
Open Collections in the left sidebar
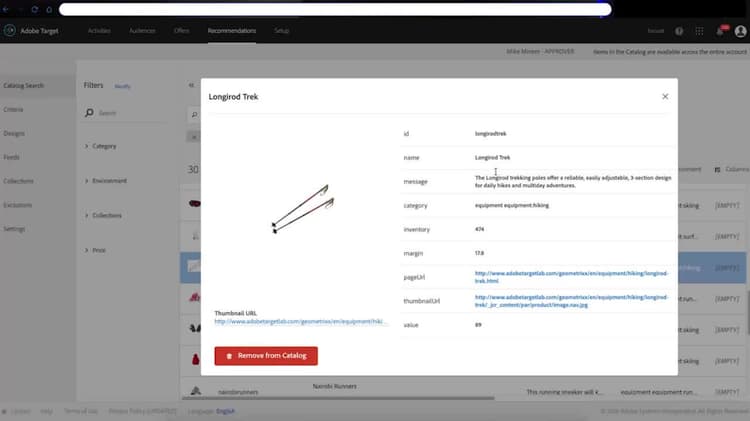(18, 181)
